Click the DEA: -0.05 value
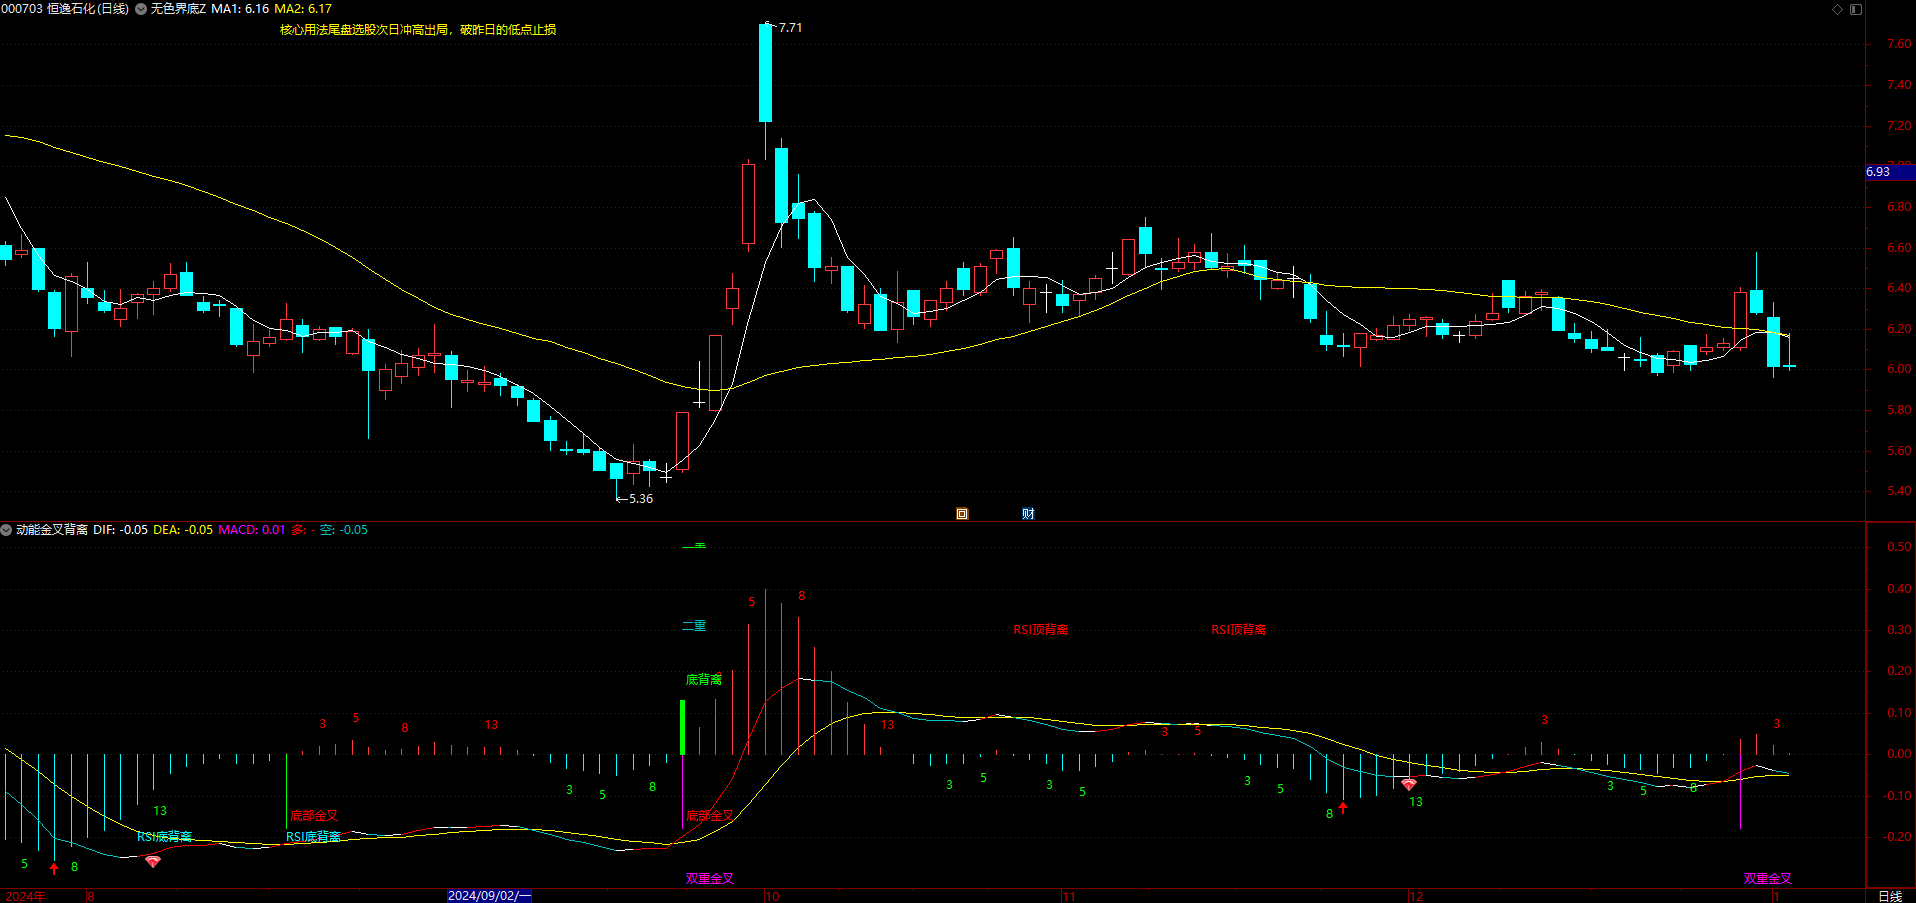 pos(183,530)
